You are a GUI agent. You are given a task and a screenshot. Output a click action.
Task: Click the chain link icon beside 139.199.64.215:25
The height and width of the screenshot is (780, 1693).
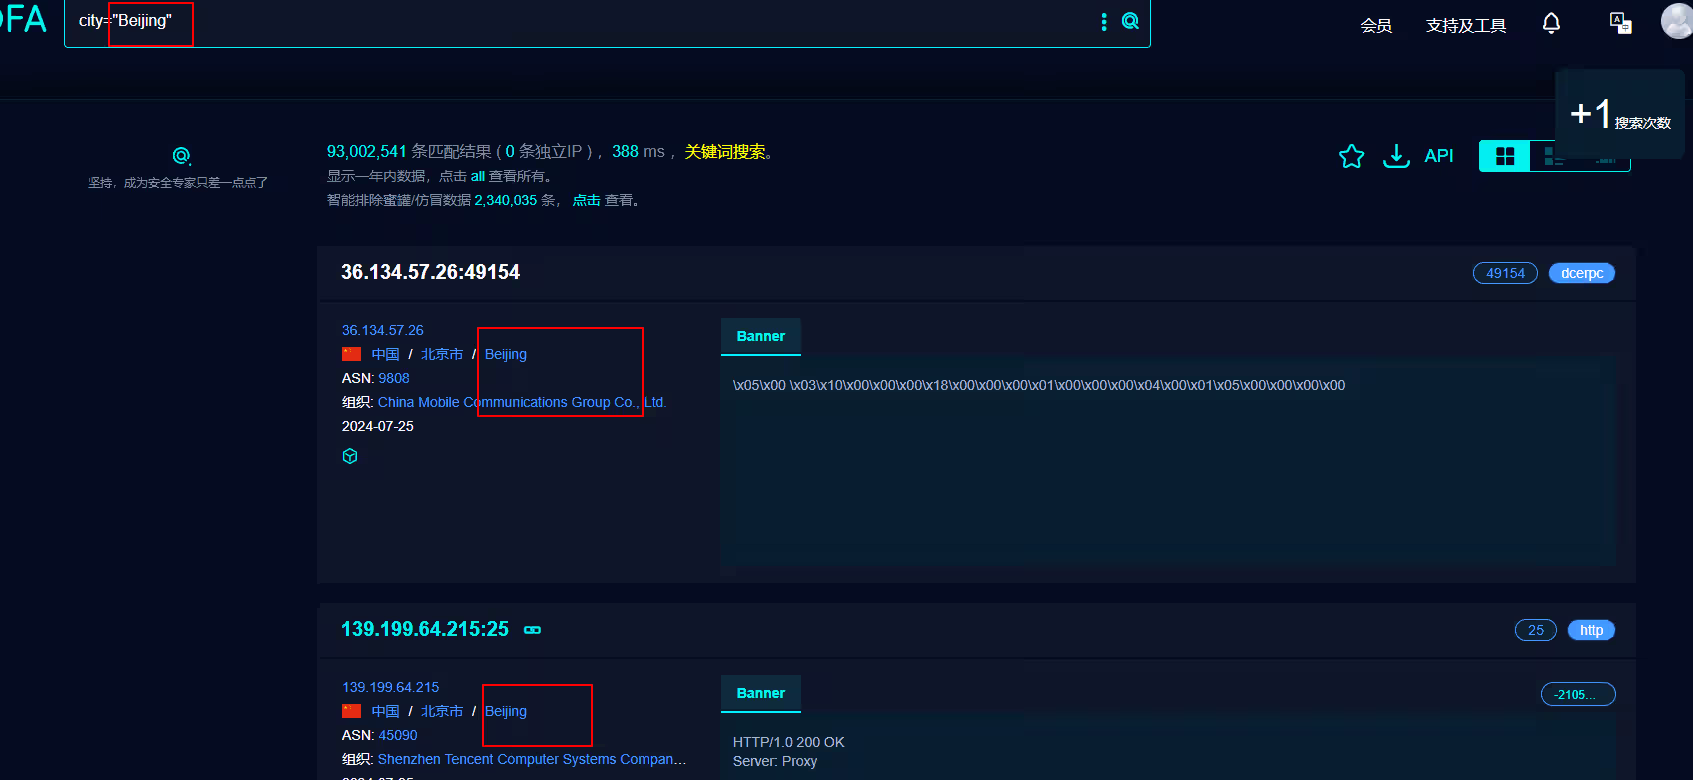532,630
